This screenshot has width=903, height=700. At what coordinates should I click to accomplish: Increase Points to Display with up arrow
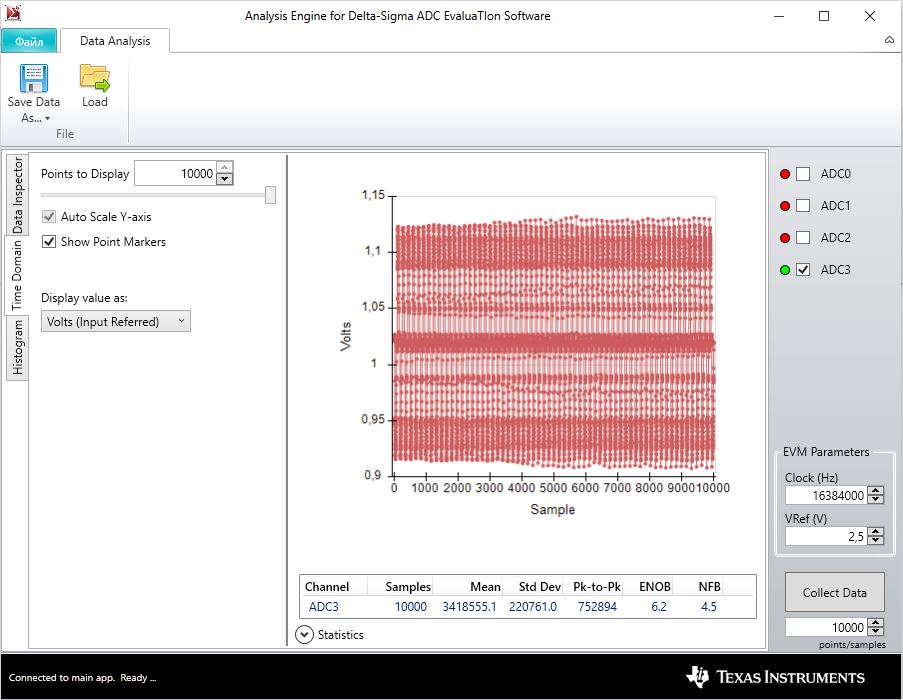click(x=225, y=168)
